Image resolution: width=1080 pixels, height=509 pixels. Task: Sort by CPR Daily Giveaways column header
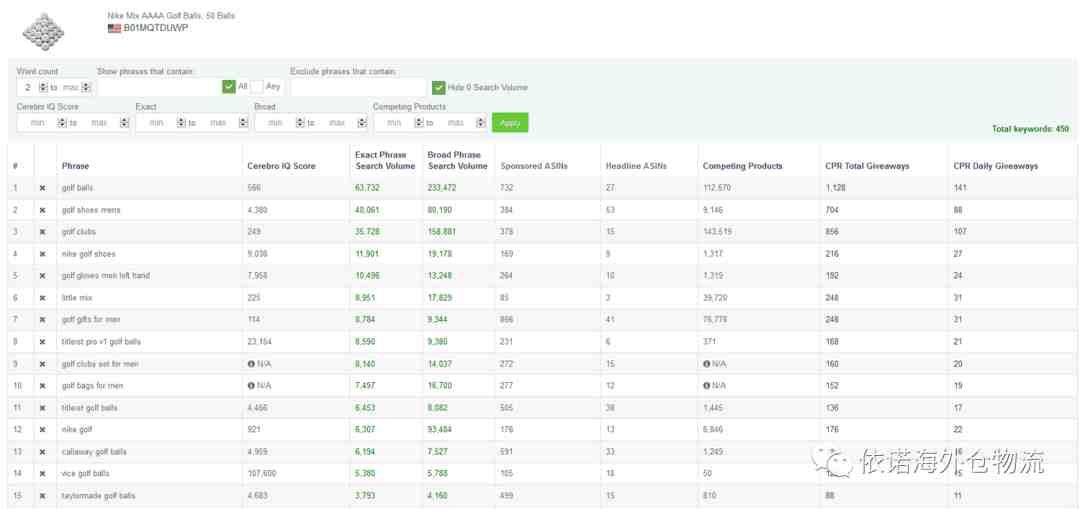tap(995, 166)
